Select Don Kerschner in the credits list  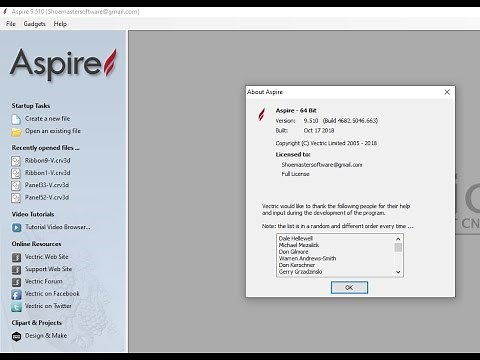point(297,265)
